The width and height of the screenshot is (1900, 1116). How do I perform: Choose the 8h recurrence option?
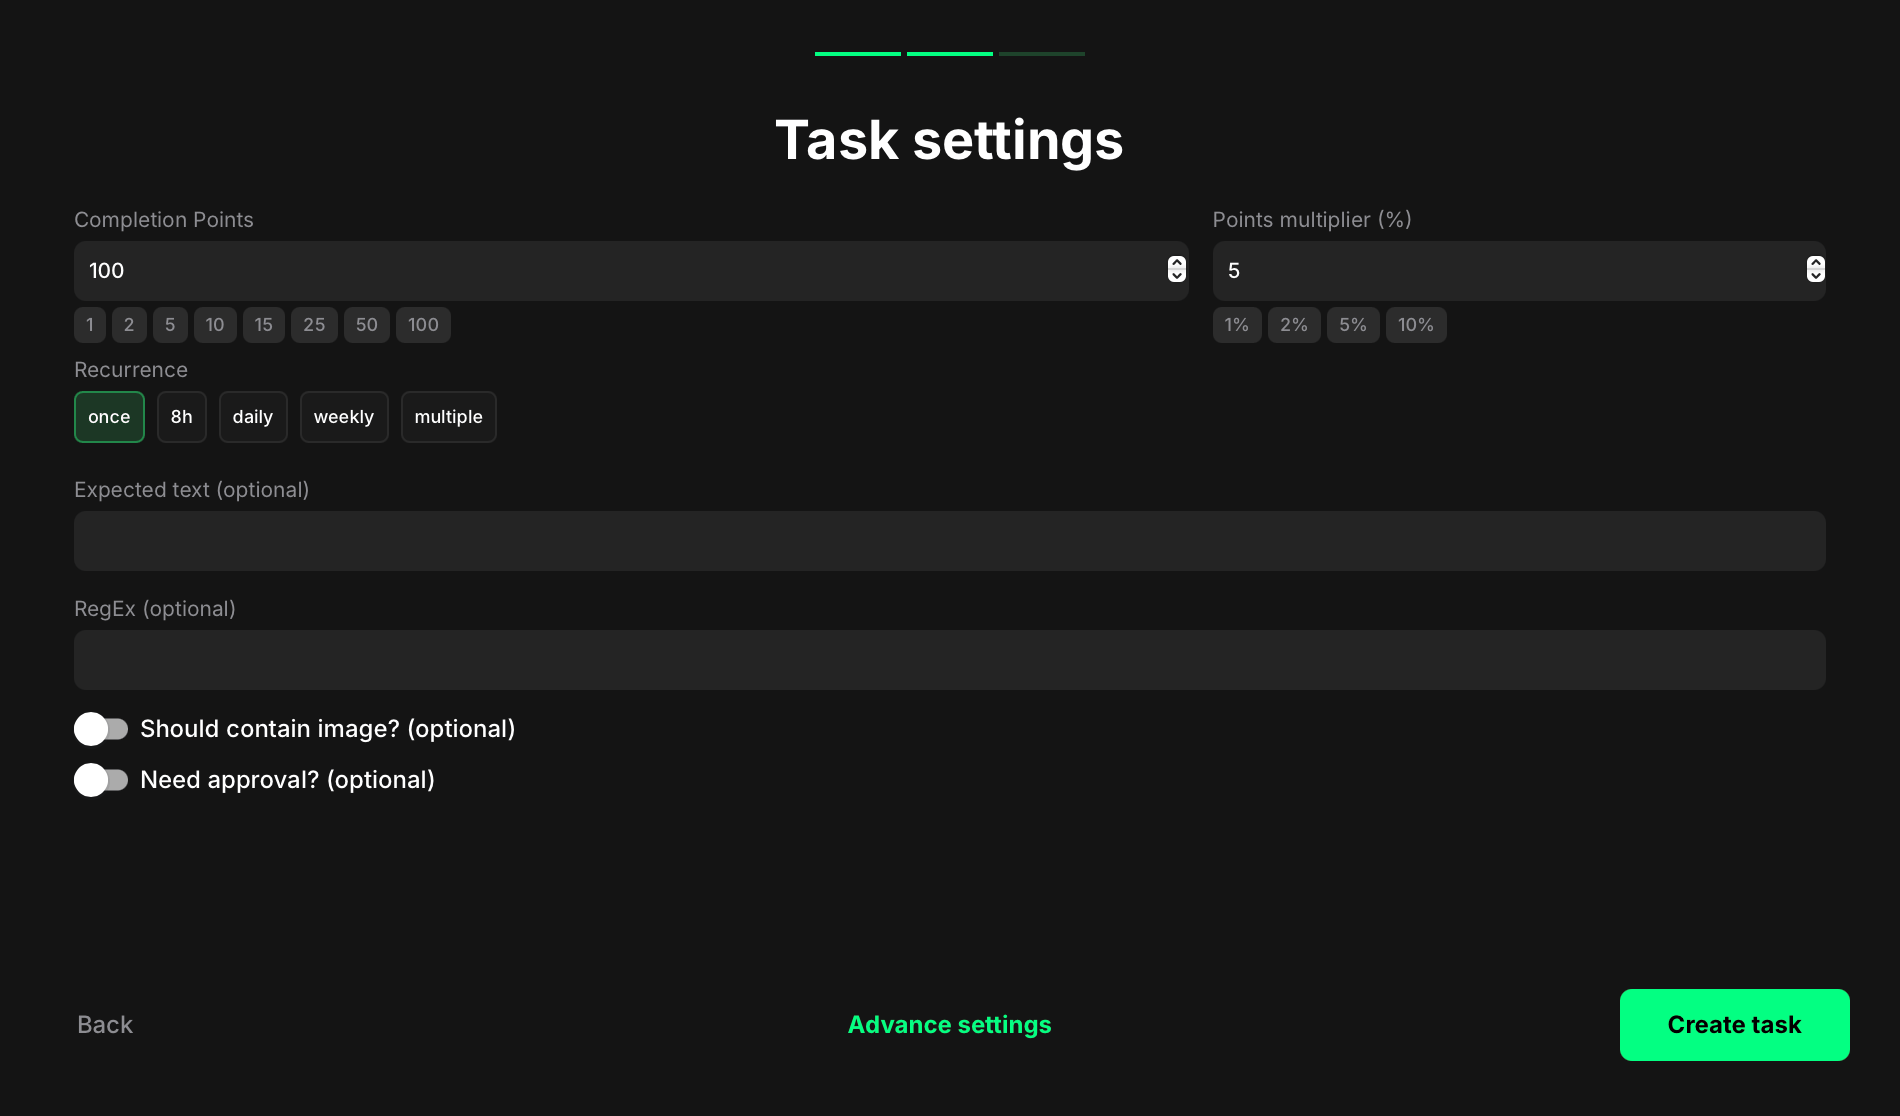point(181,417)
